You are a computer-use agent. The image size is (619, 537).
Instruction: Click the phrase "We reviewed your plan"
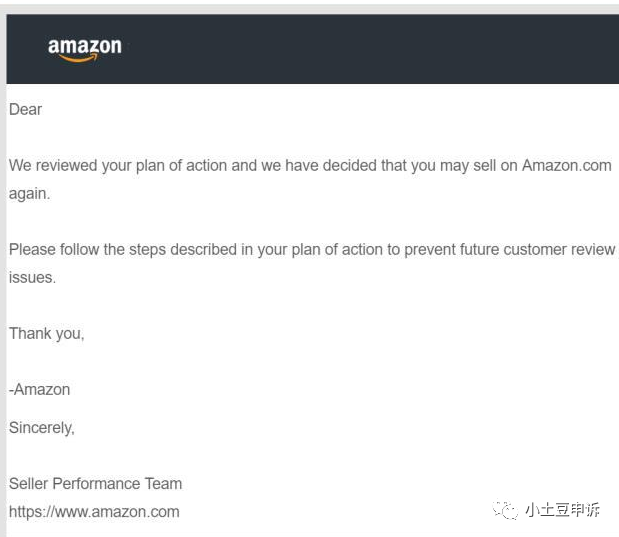(85, 165)
